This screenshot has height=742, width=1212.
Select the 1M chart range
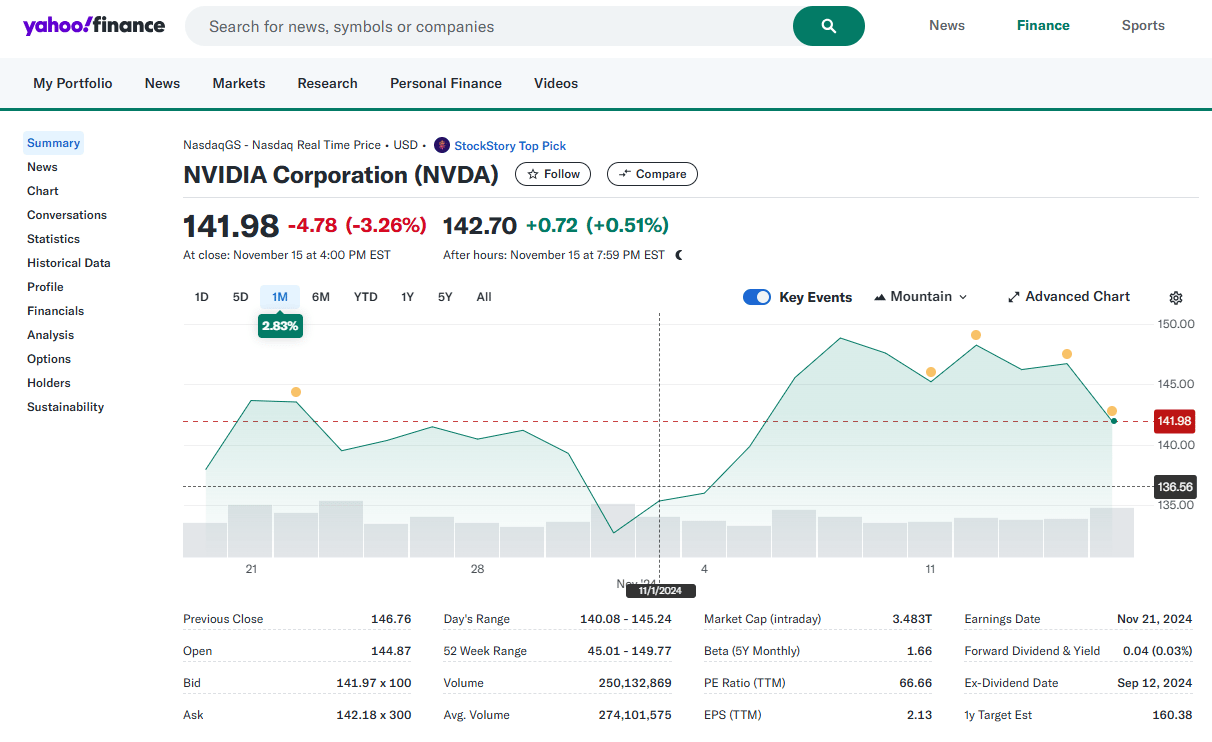tap(280, 297)
